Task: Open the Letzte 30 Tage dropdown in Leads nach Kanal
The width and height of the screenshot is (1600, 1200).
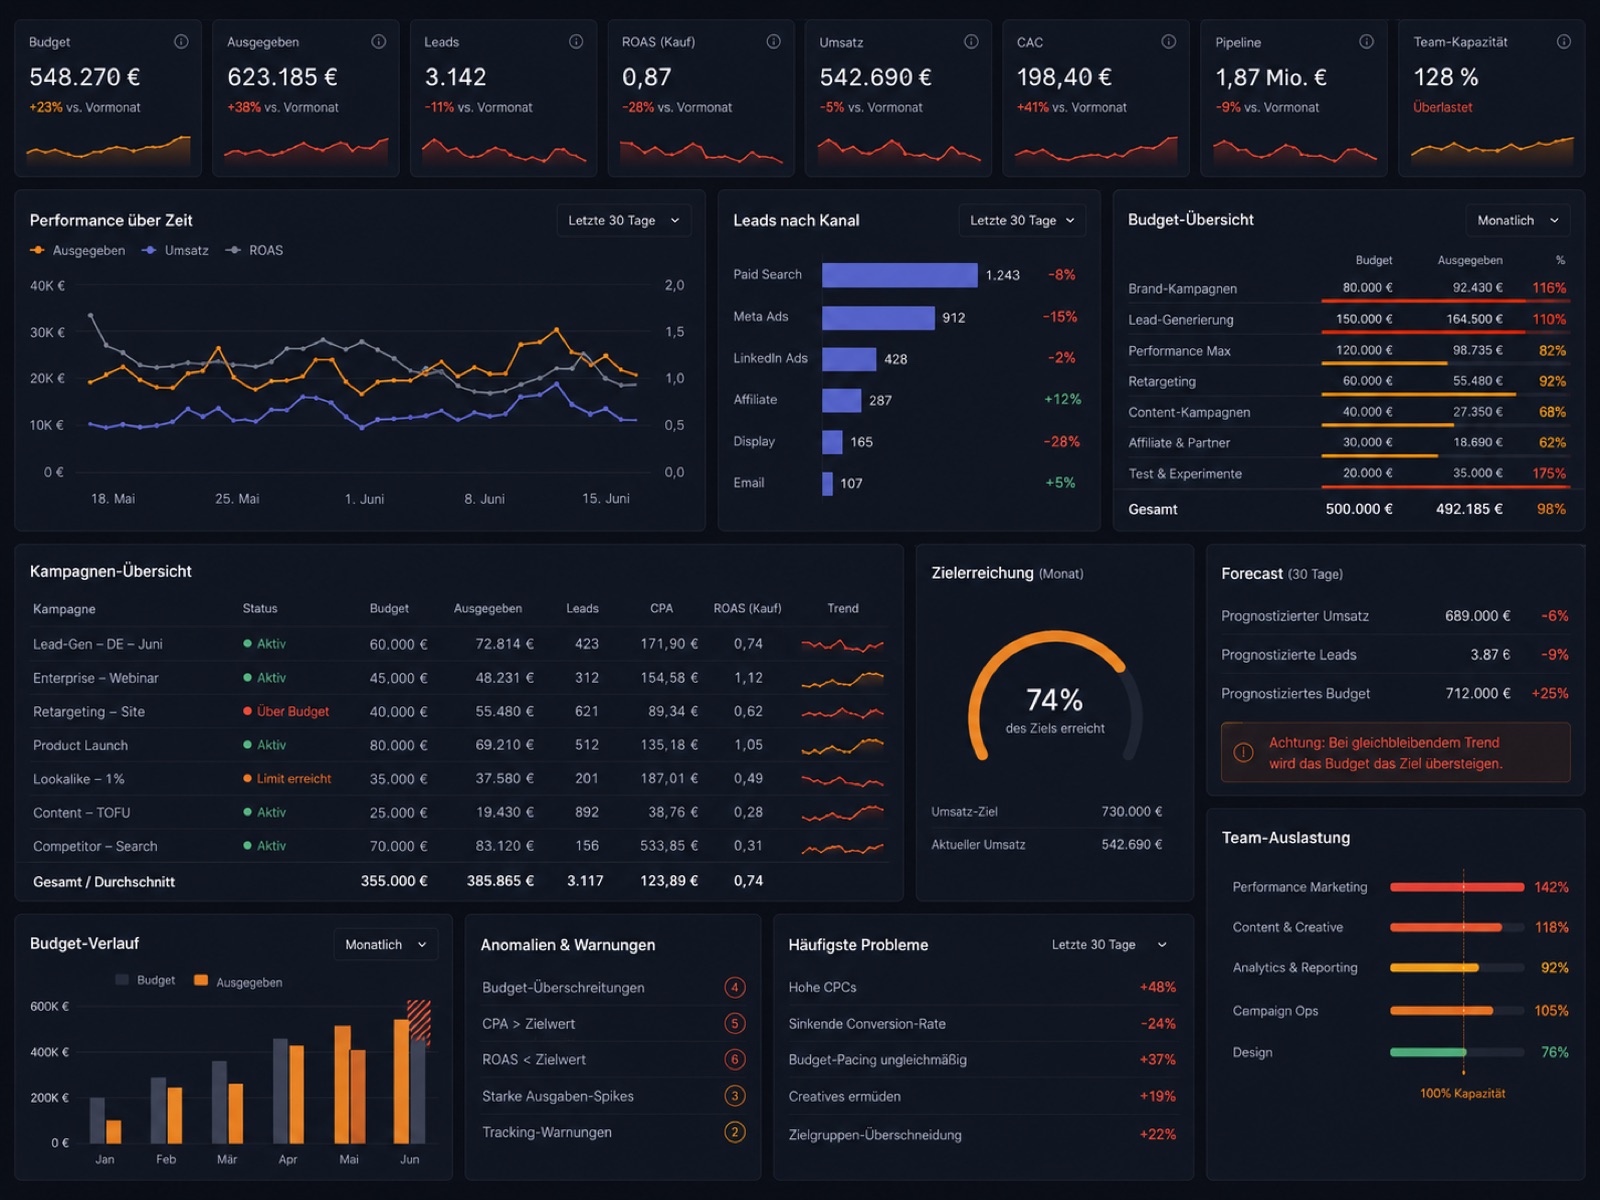Action: point(1022,221)
